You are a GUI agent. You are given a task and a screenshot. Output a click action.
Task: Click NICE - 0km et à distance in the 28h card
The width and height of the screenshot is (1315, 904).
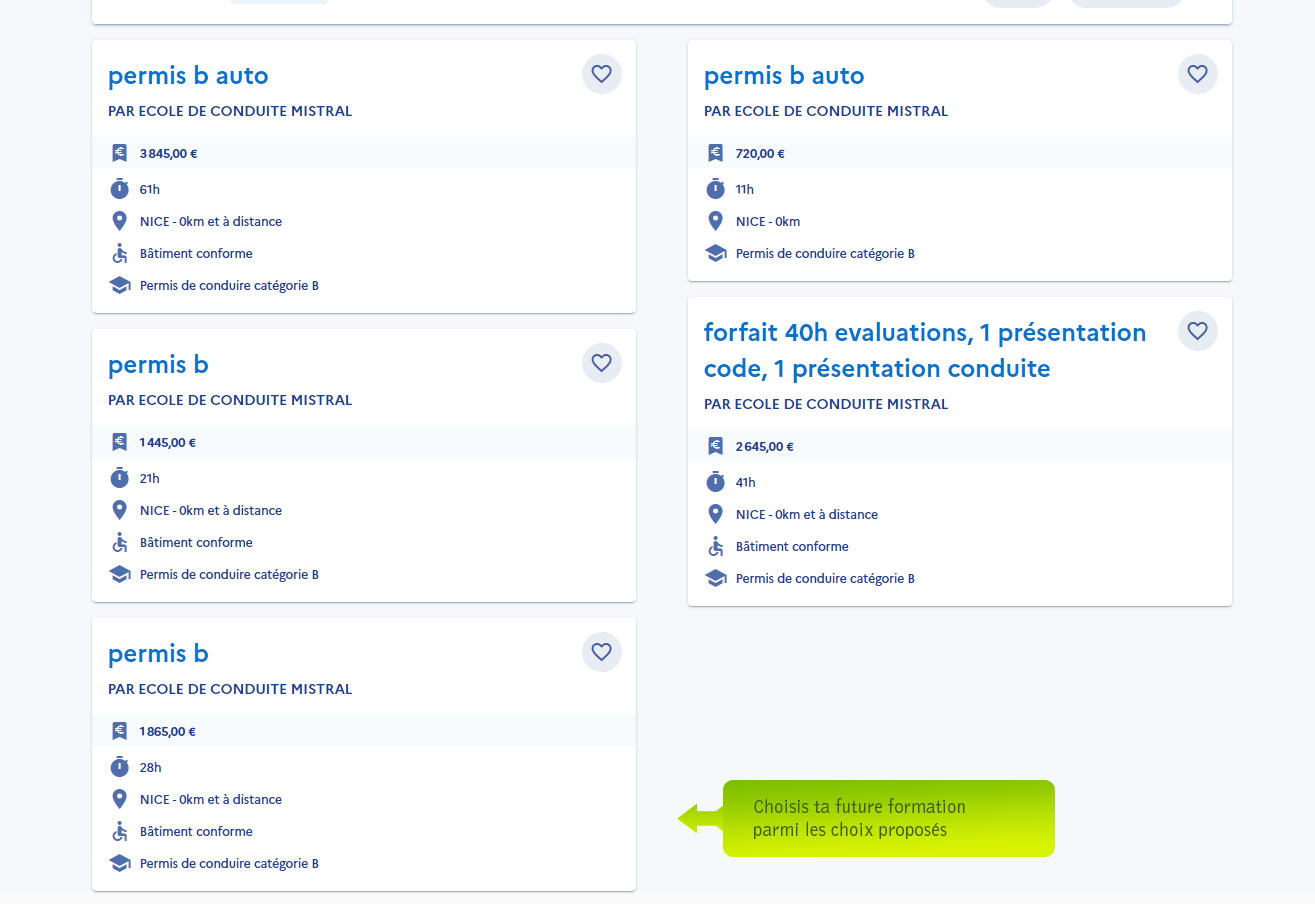tap(211, 800)
